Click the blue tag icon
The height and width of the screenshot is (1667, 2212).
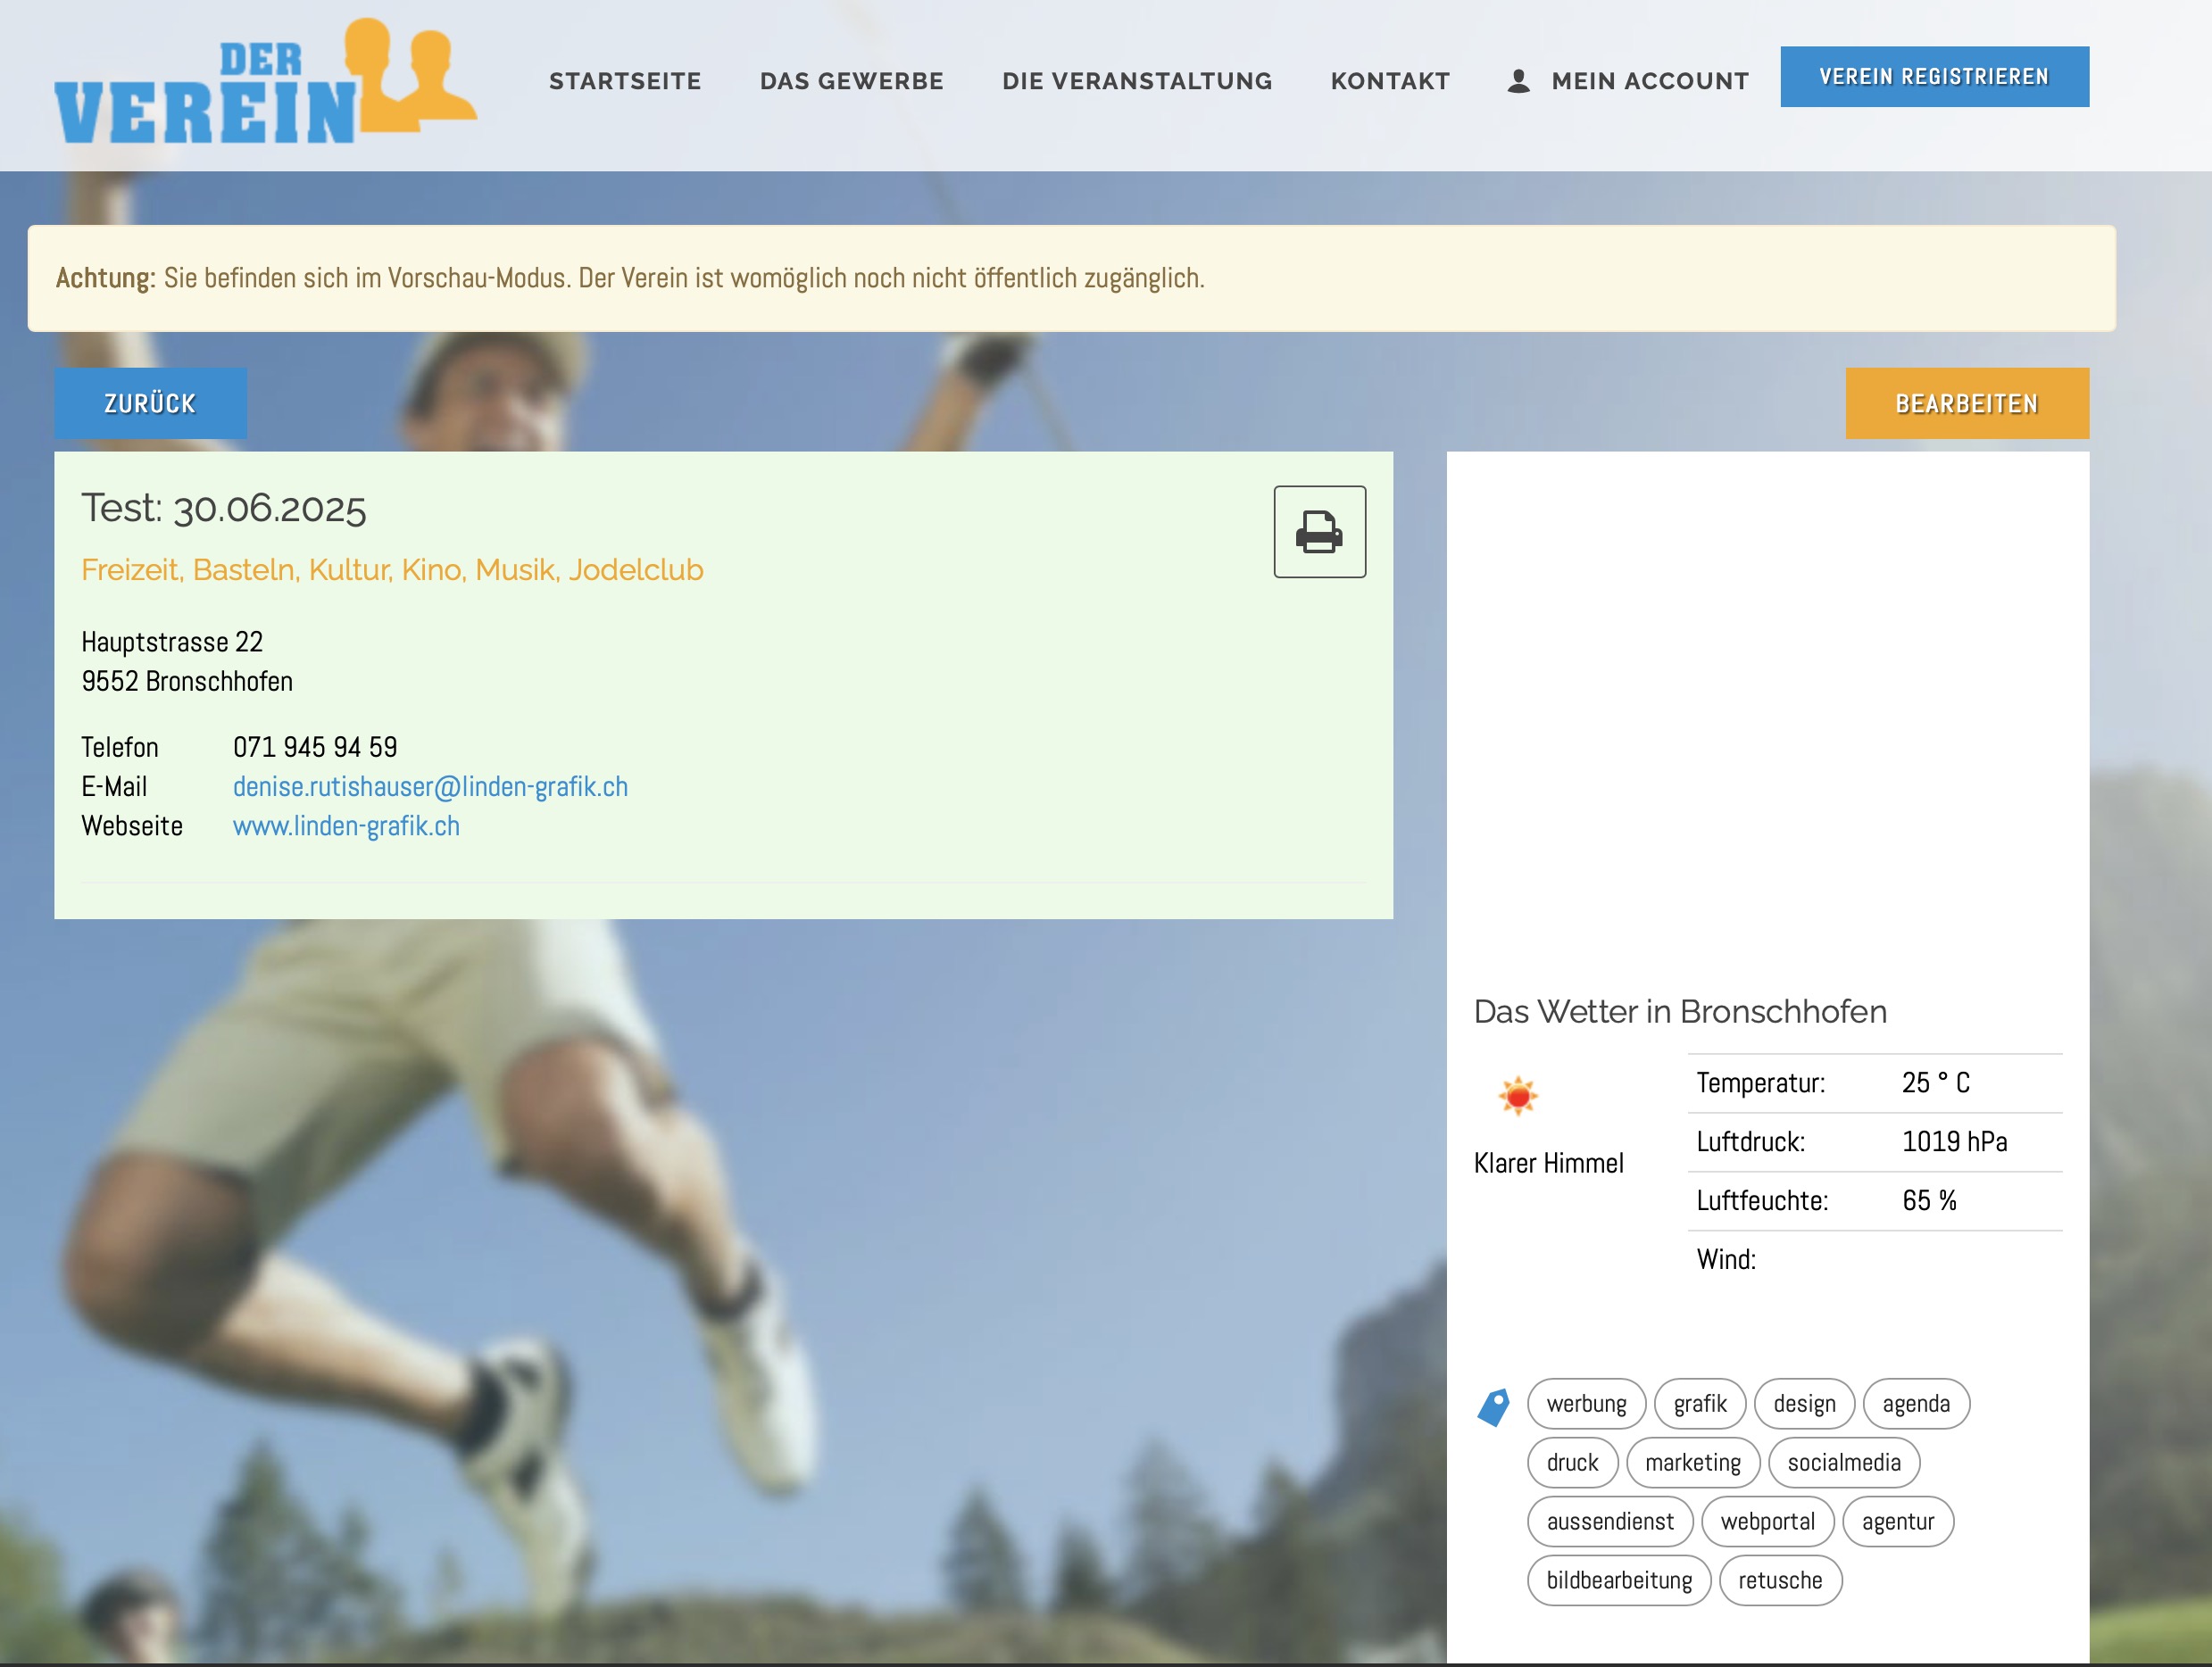(x=1494, y=1407)
